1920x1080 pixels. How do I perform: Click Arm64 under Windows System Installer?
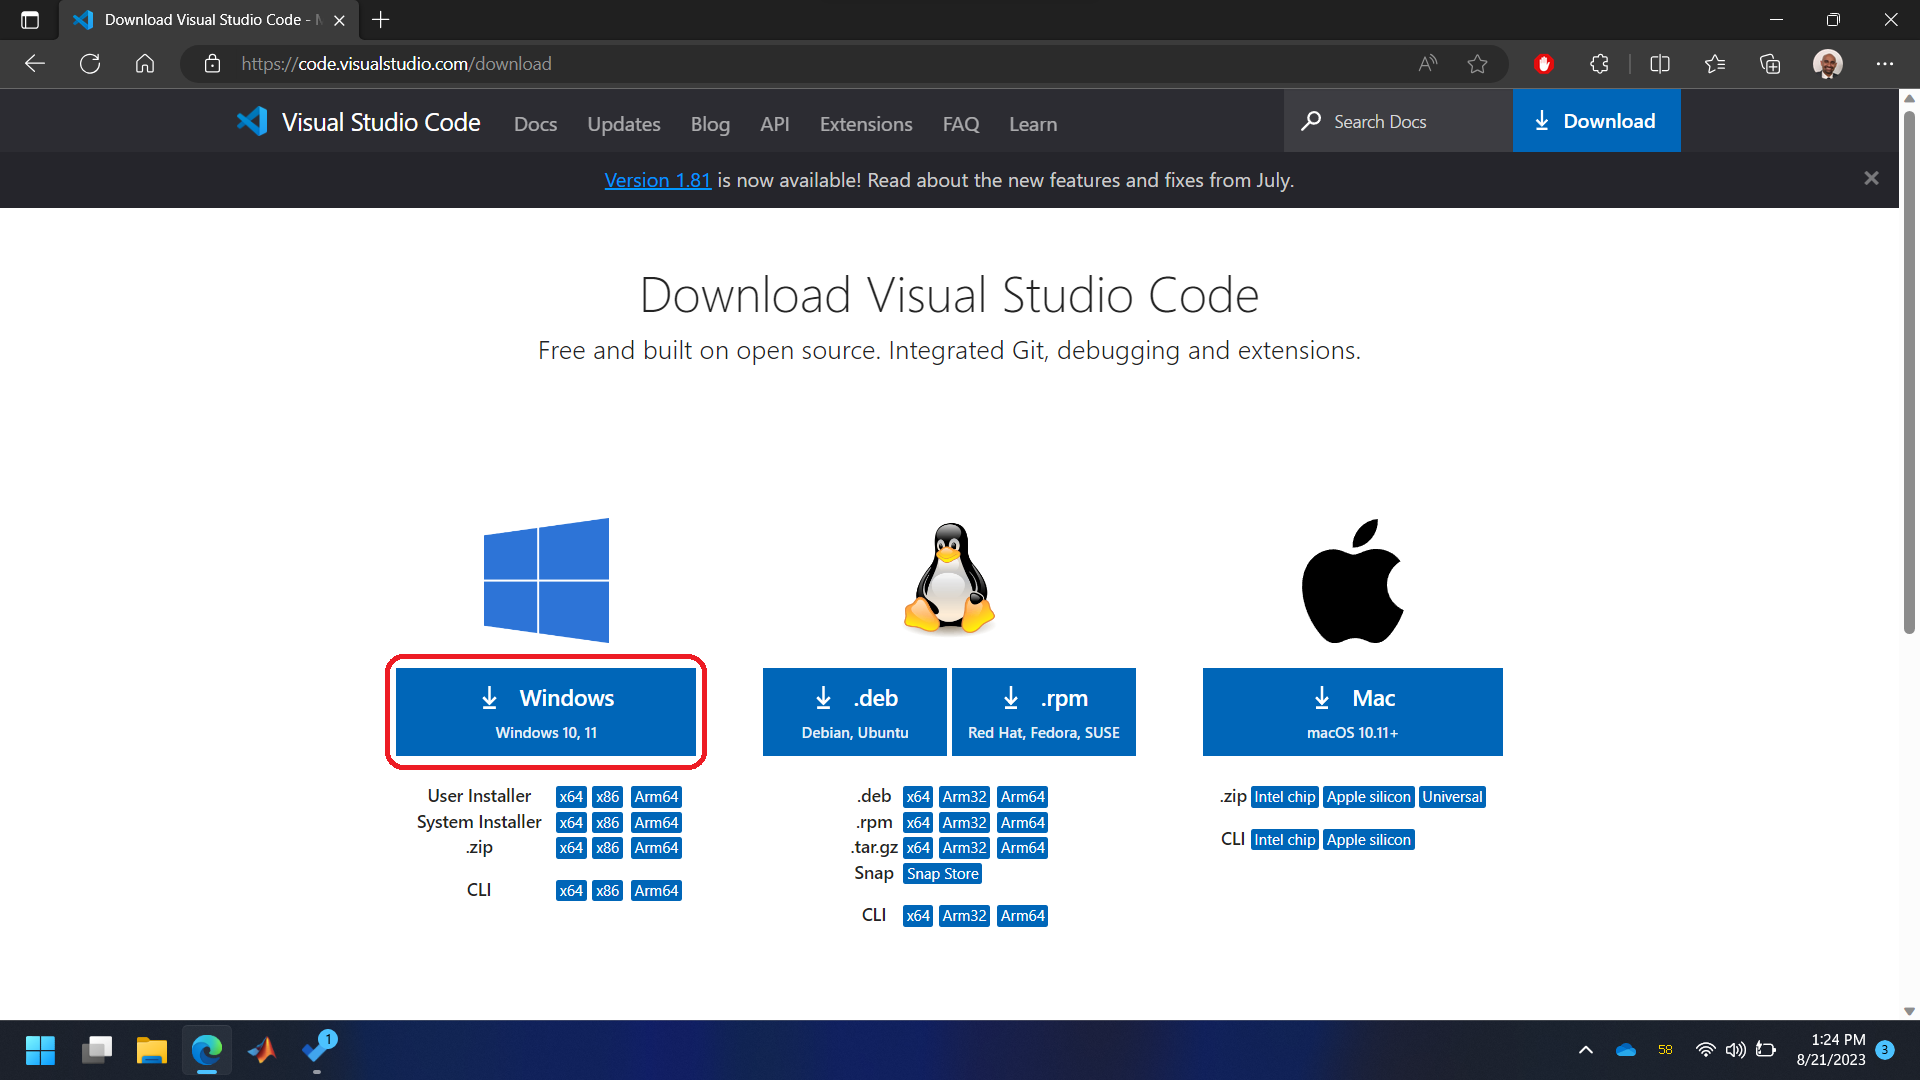point(655,822)
